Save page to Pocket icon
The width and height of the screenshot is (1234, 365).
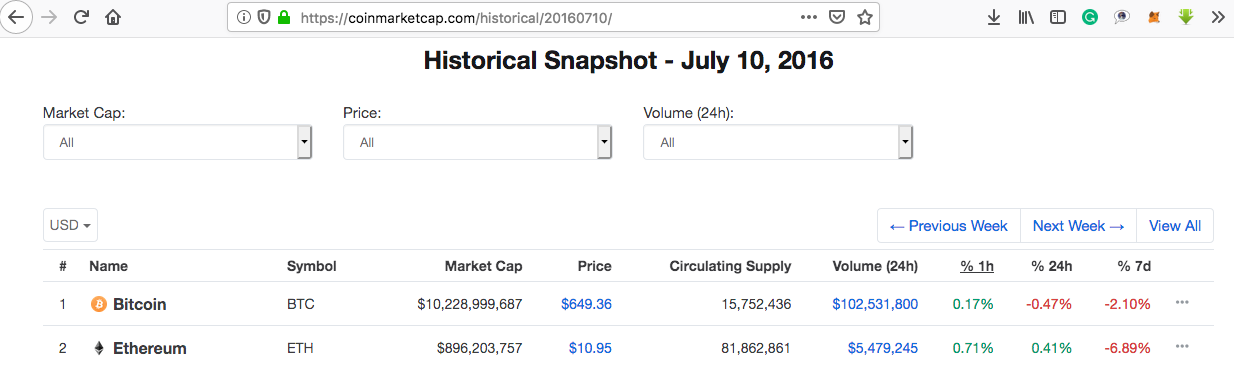[837, 17]
